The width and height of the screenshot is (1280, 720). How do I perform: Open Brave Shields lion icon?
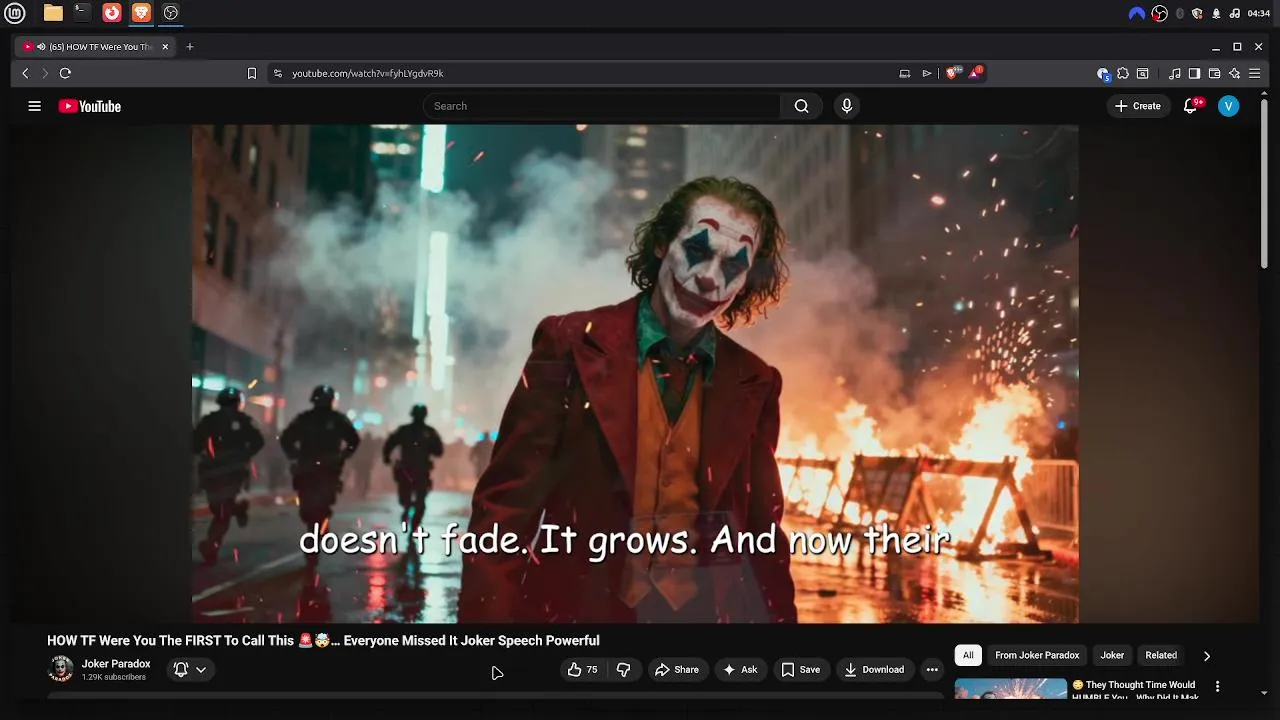pos(952,72)
